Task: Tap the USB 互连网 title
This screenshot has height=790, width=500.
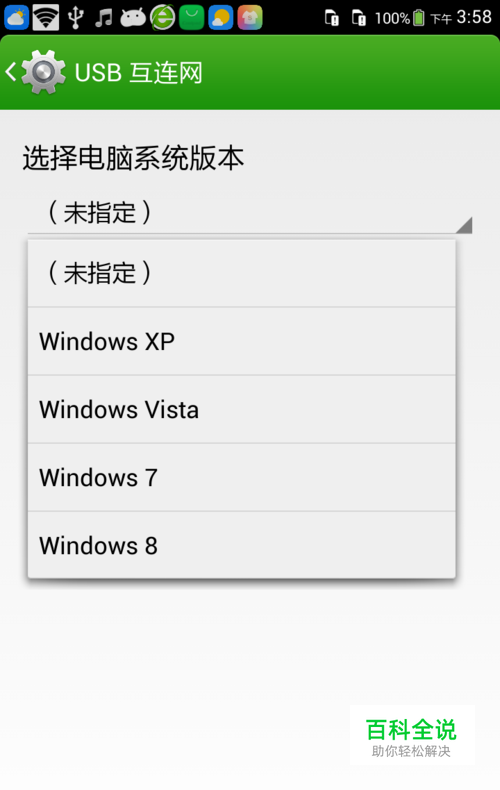Action: 139,73
